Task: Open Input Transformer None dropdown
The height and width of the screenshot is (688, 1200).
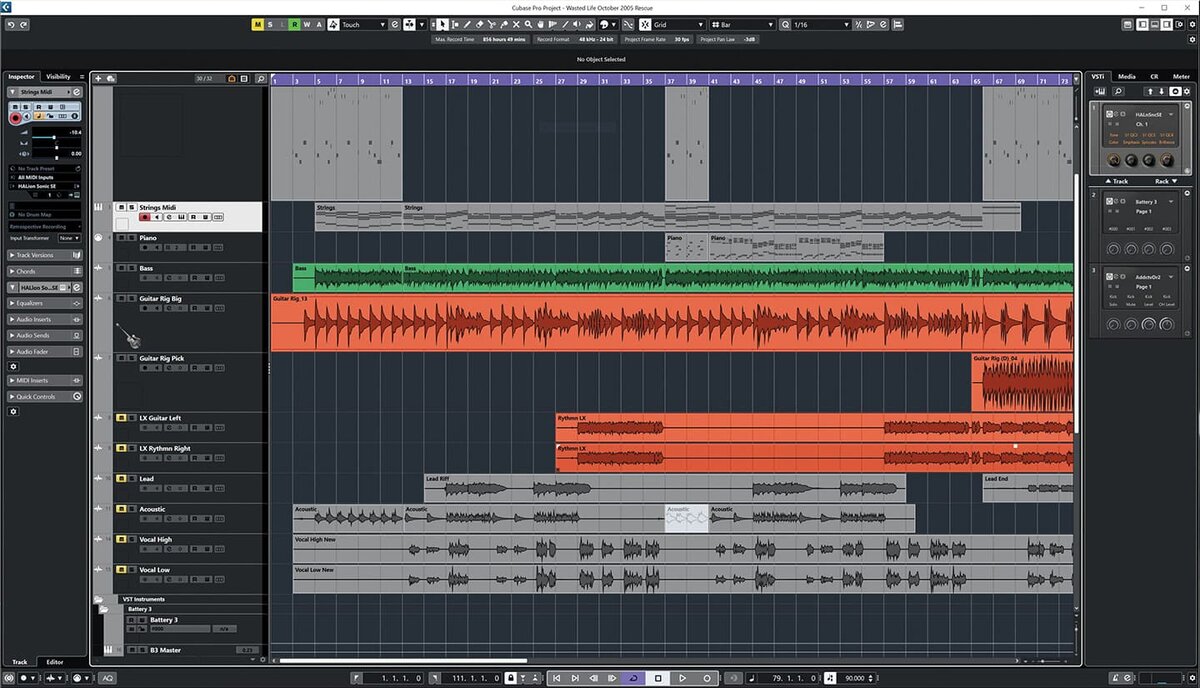Action: 69,238
